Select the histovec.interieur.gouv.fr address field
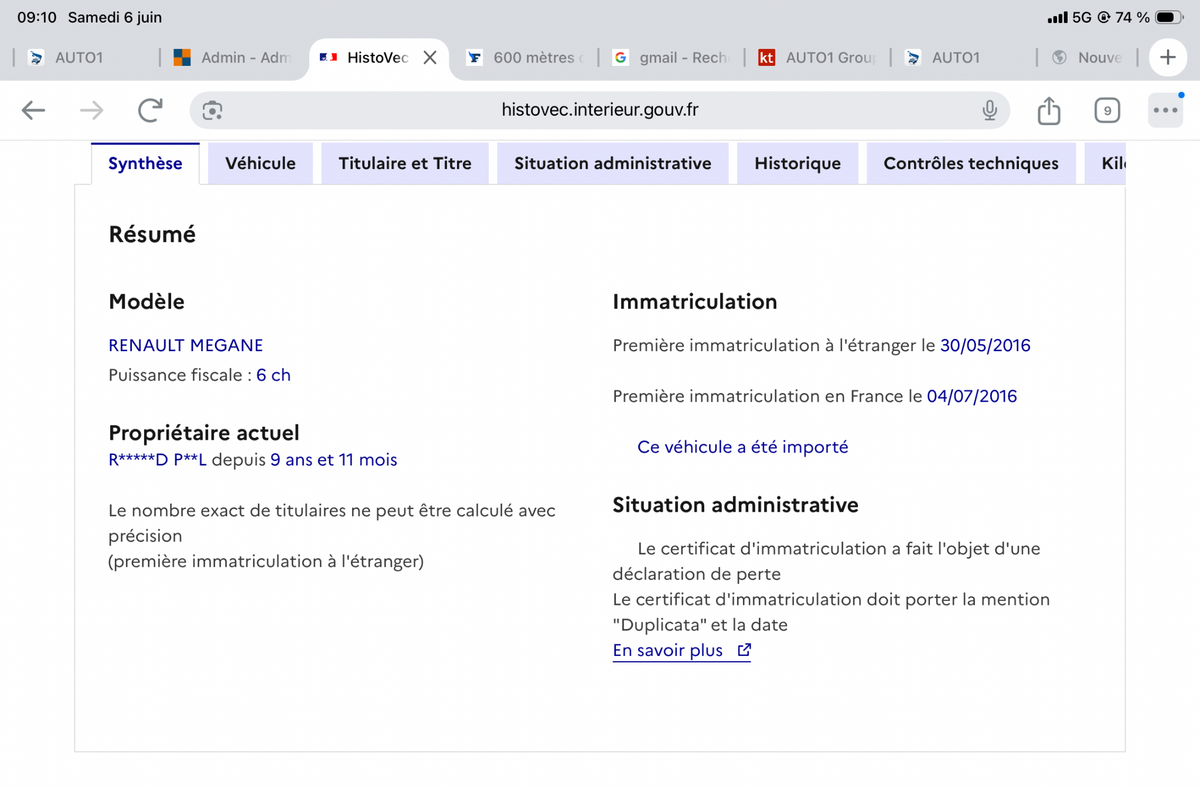Viewport: 1200px width, 788px height. tap(600, 110)
